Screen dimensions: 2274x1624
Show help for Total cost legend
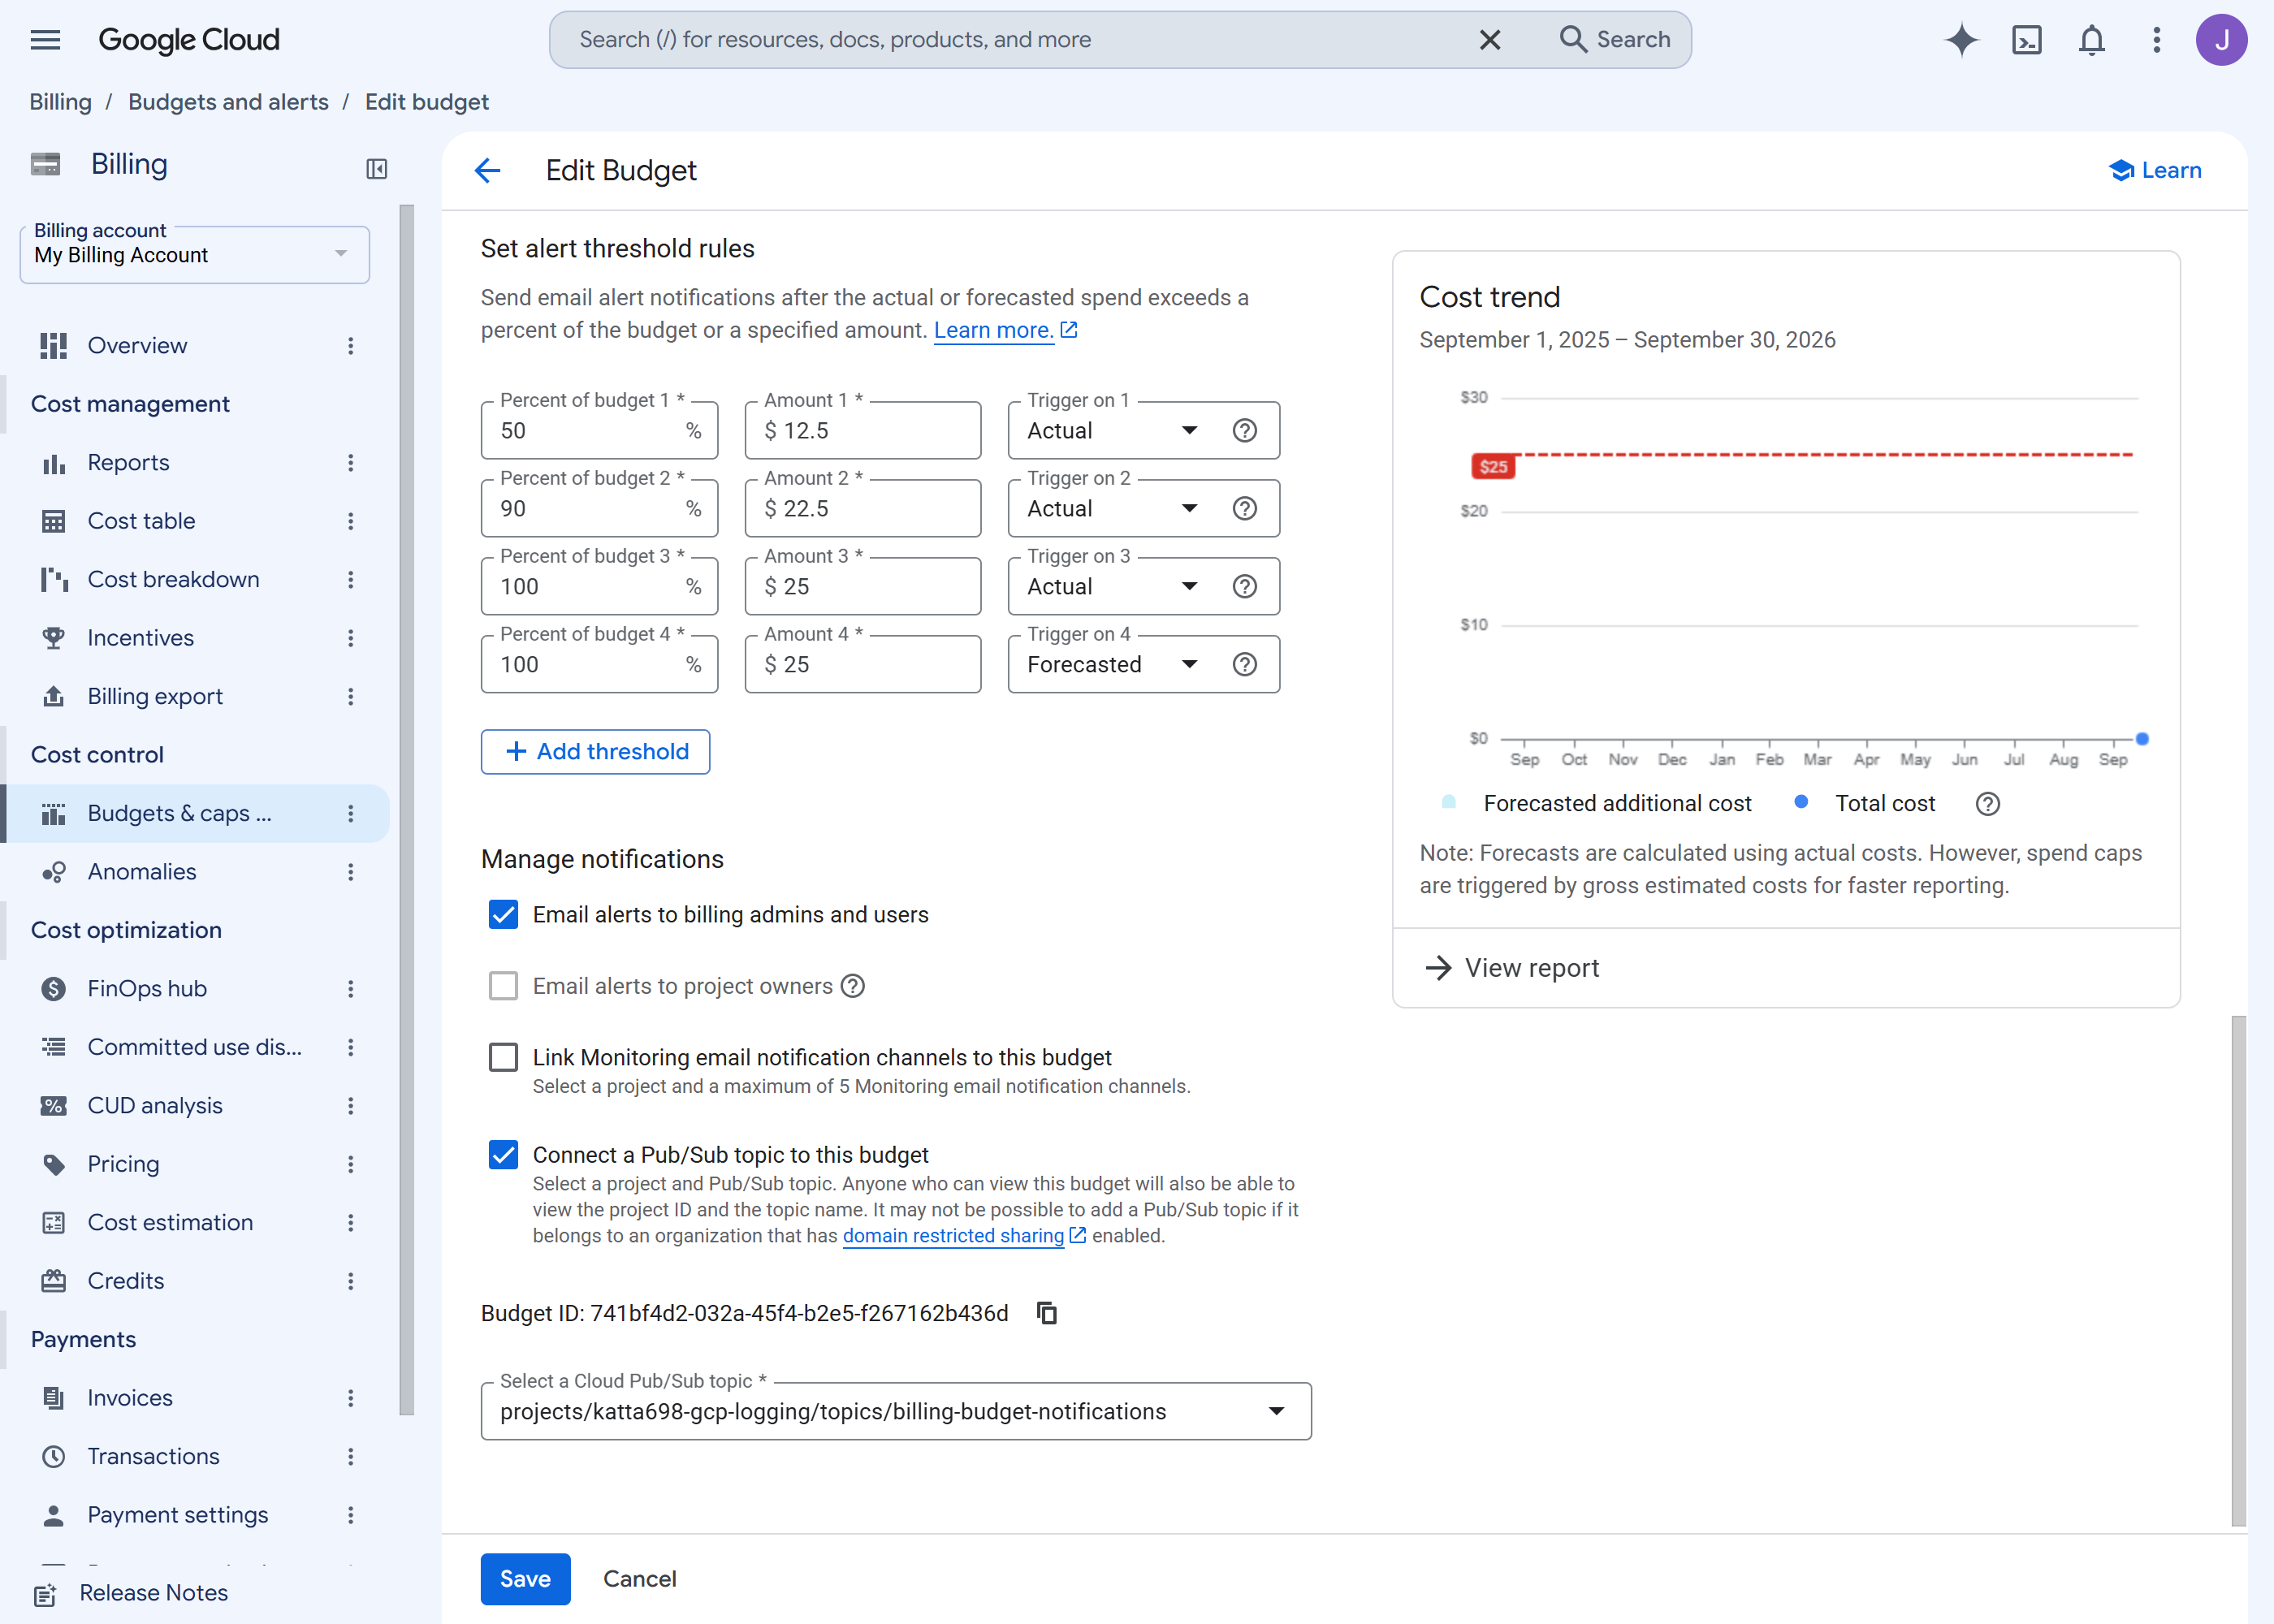click(1988, 804)
